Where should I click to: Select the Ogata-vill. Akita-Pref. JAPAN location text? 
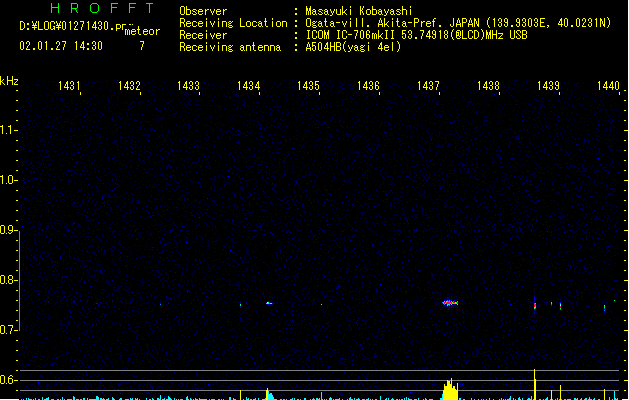tap(458, 23)
